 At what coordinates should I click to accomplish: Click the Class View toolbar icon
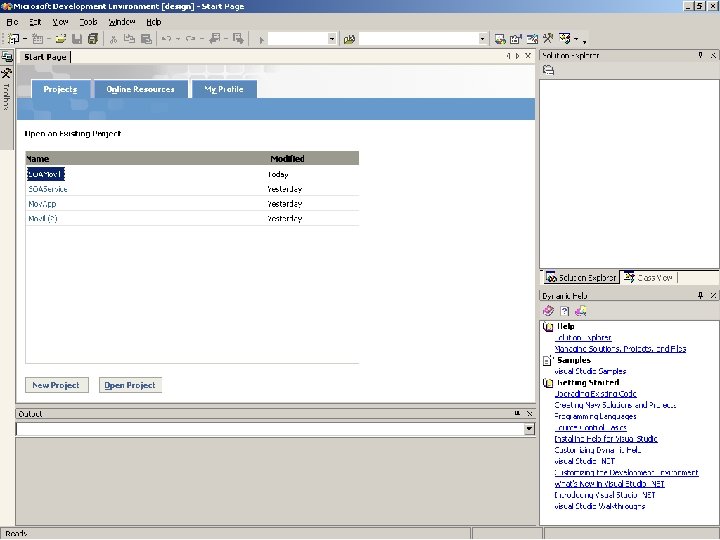[565, 39]
